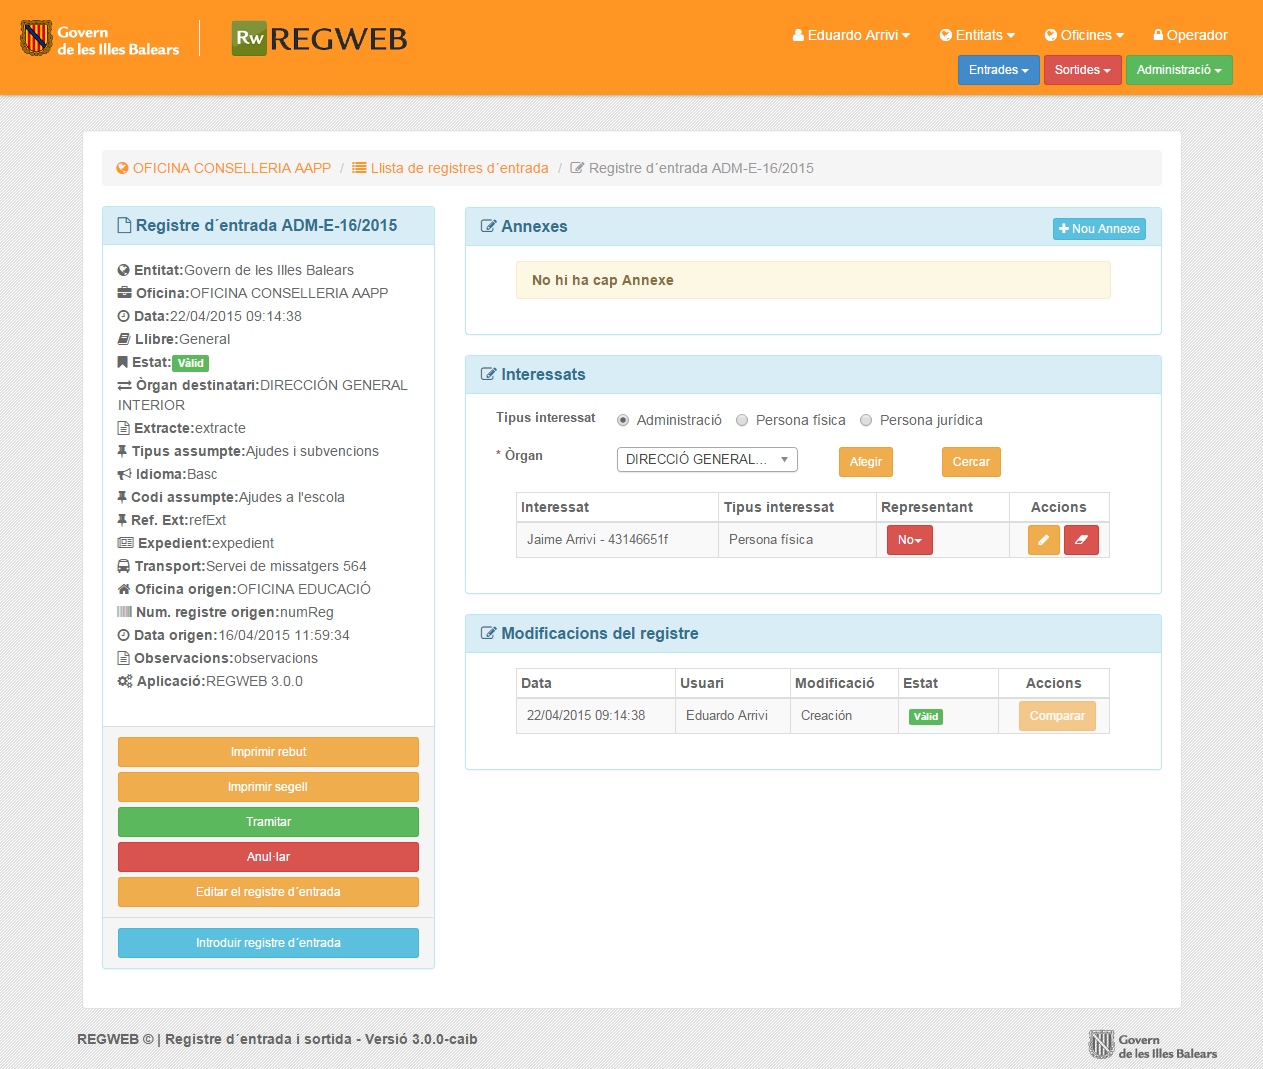1263x1069 pixels.
Task: Click the red eraser delete icon for Jaime Arrivi
Action: click(1081, 540)
